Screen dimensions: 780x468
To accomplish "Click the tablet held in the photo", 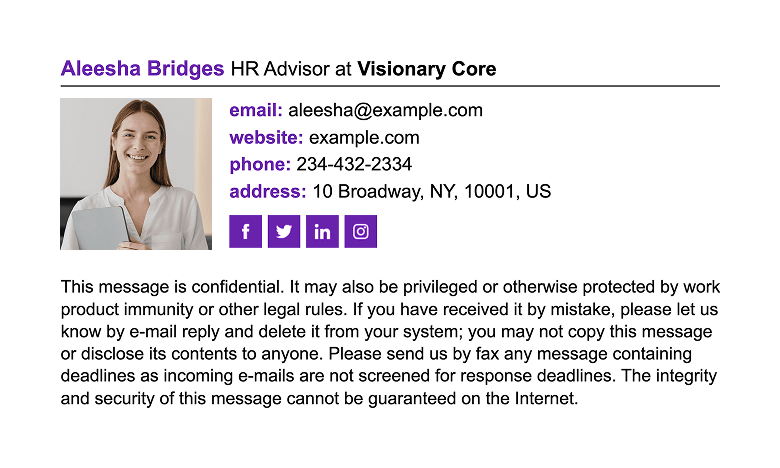I will [x=100, y=228].
